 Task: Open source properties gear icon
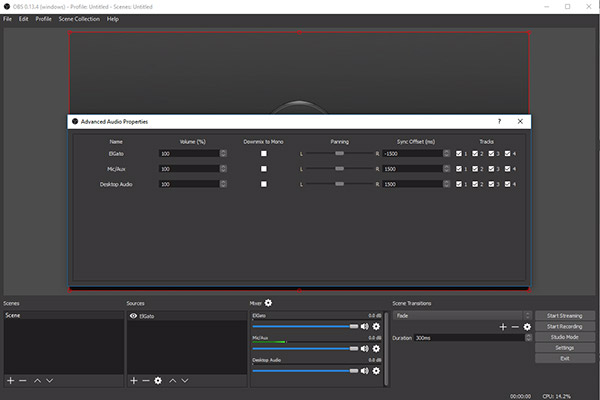(158, 380)
